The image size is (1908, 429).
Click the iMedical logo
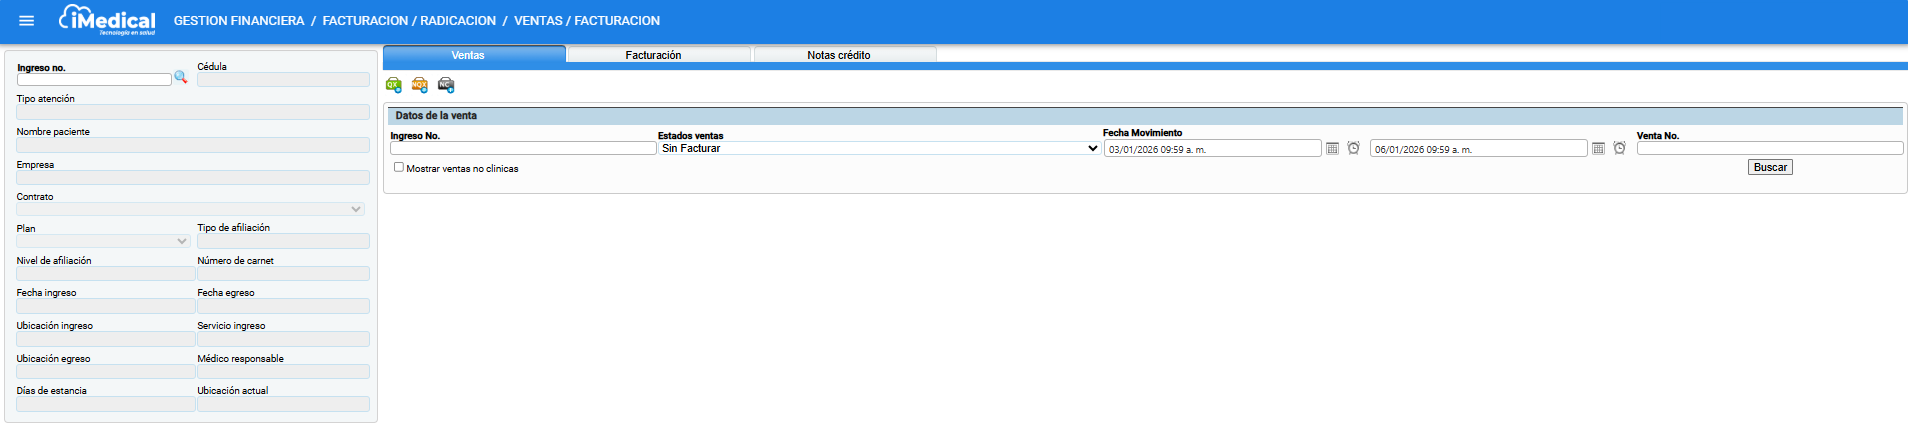pos(108,20)
